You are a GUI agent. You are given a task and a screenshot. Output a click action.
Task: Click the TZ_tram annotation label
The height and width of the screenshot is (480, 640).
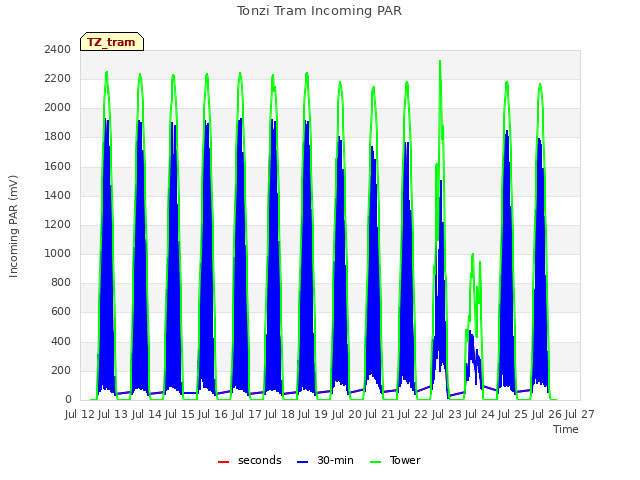(112, 42)
